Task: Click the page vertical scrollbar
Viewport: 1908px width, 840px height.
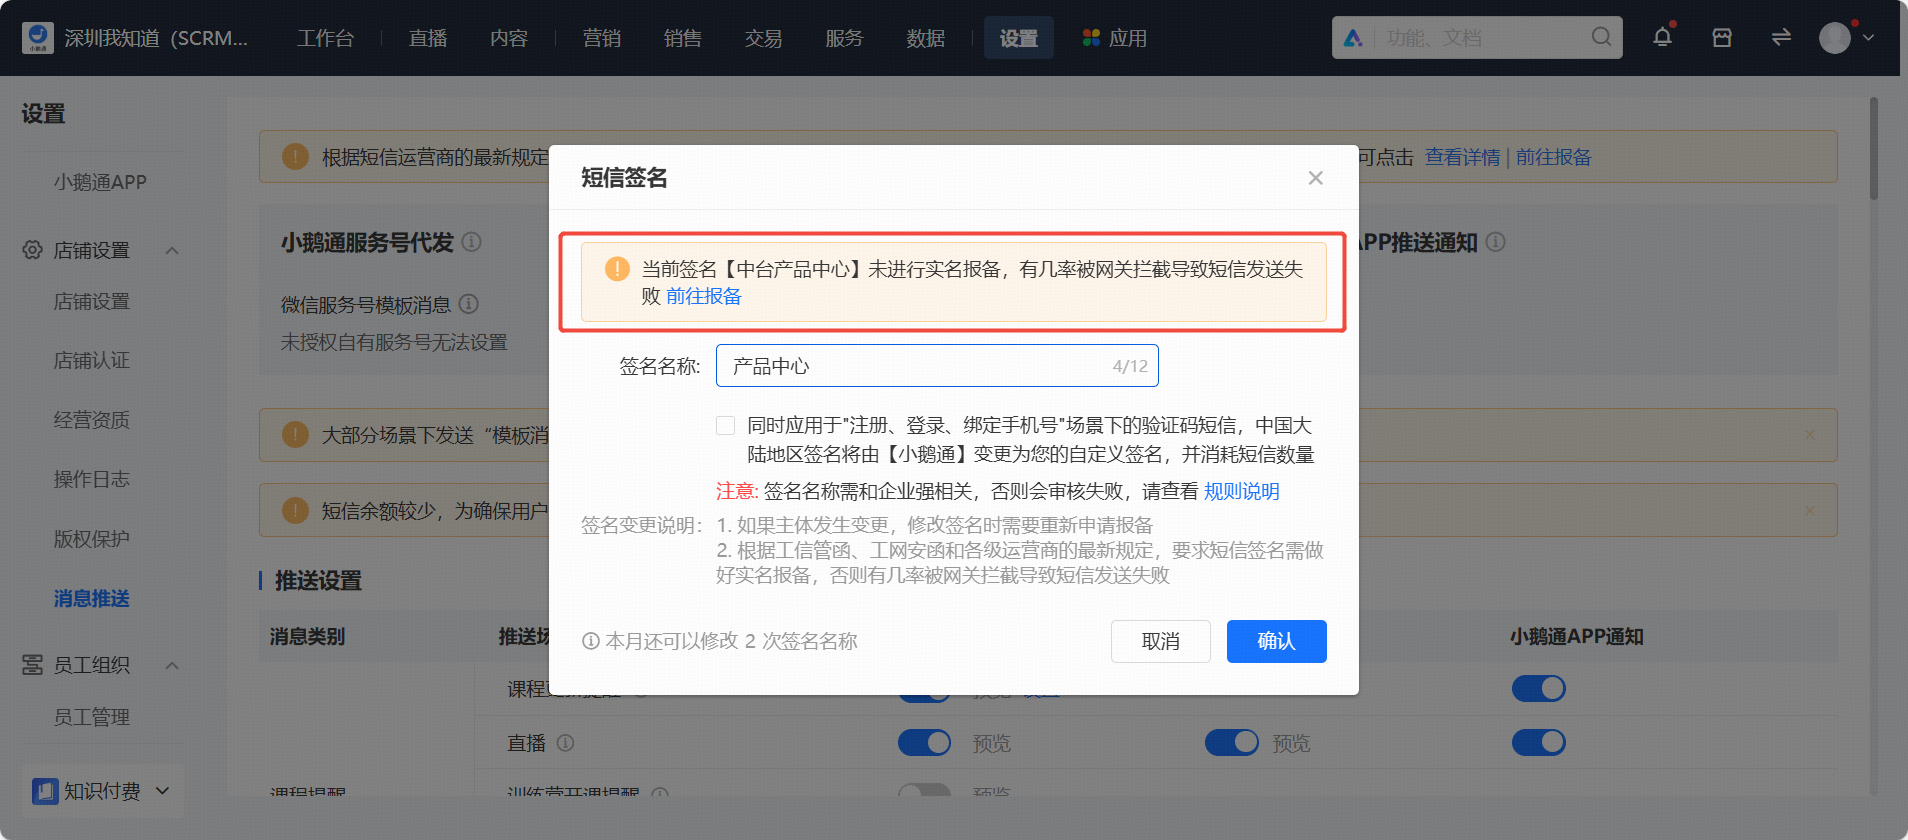Action: click(1873, 148)
